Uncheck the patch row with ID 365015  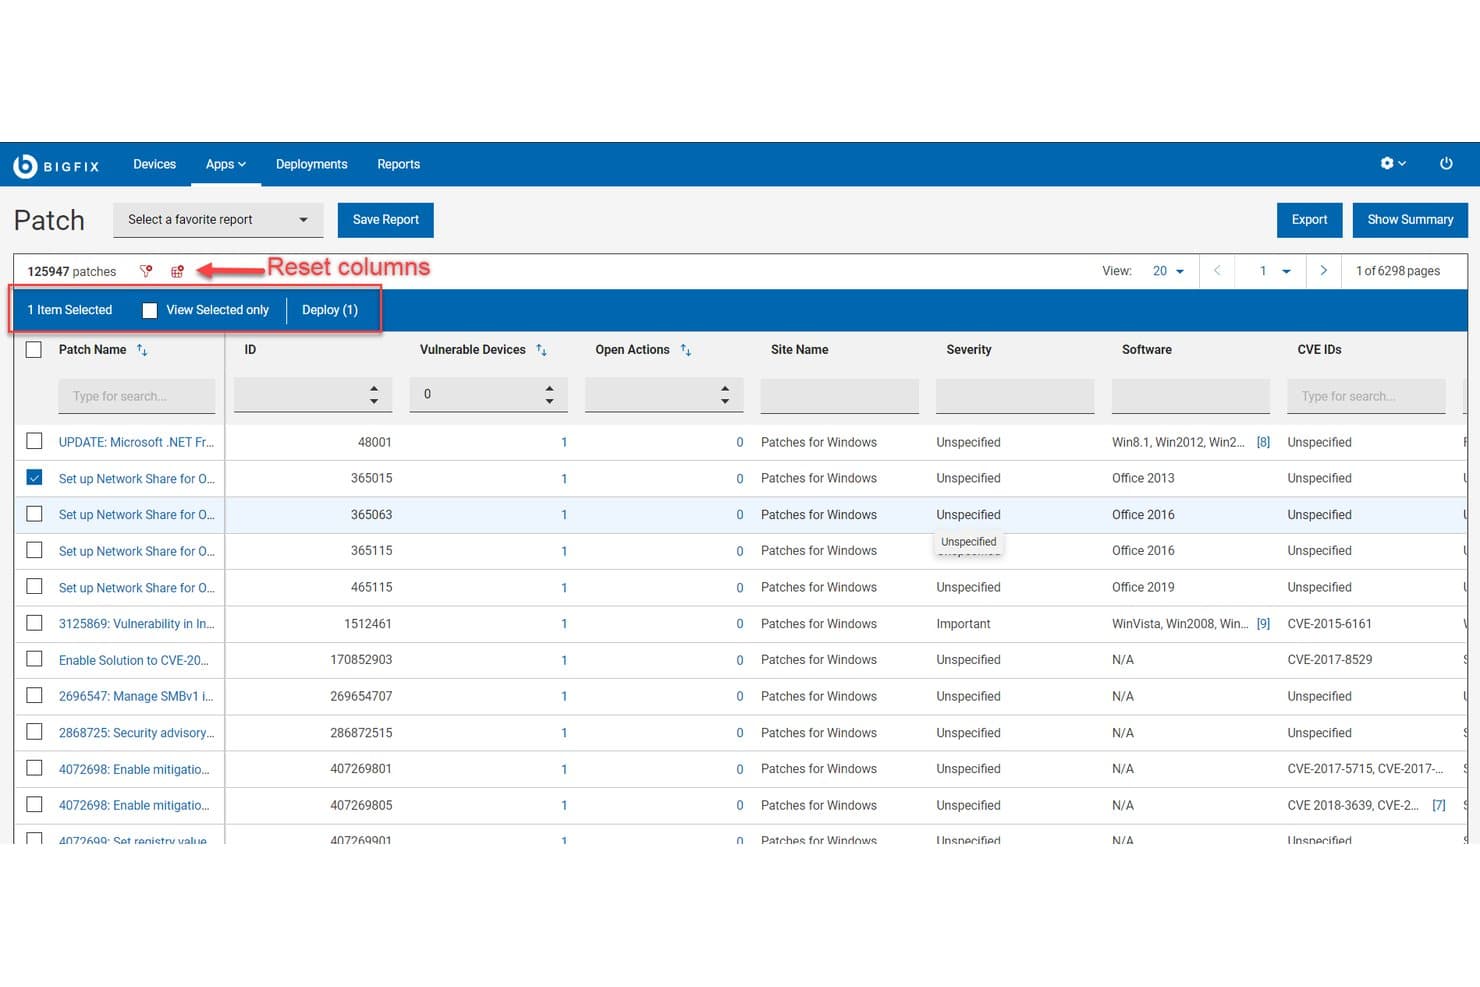(34, 478)
